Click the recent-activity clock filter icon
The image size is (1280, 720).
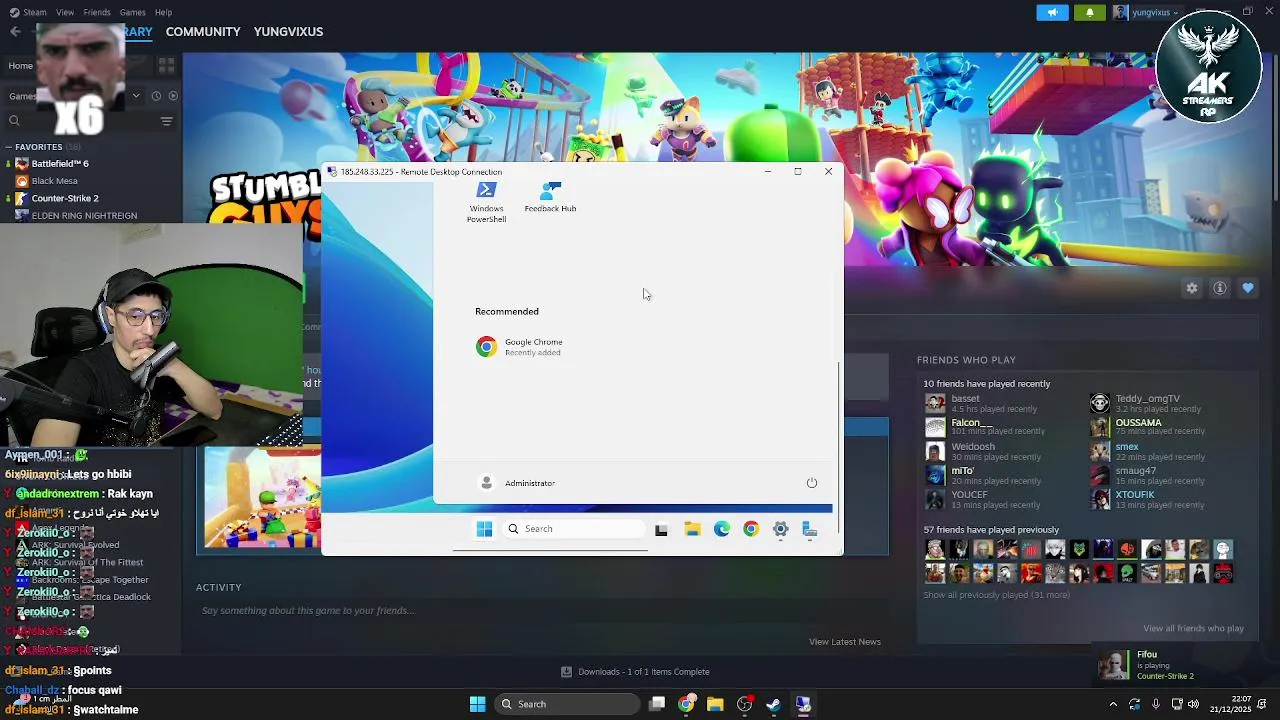tap(156, 96)
